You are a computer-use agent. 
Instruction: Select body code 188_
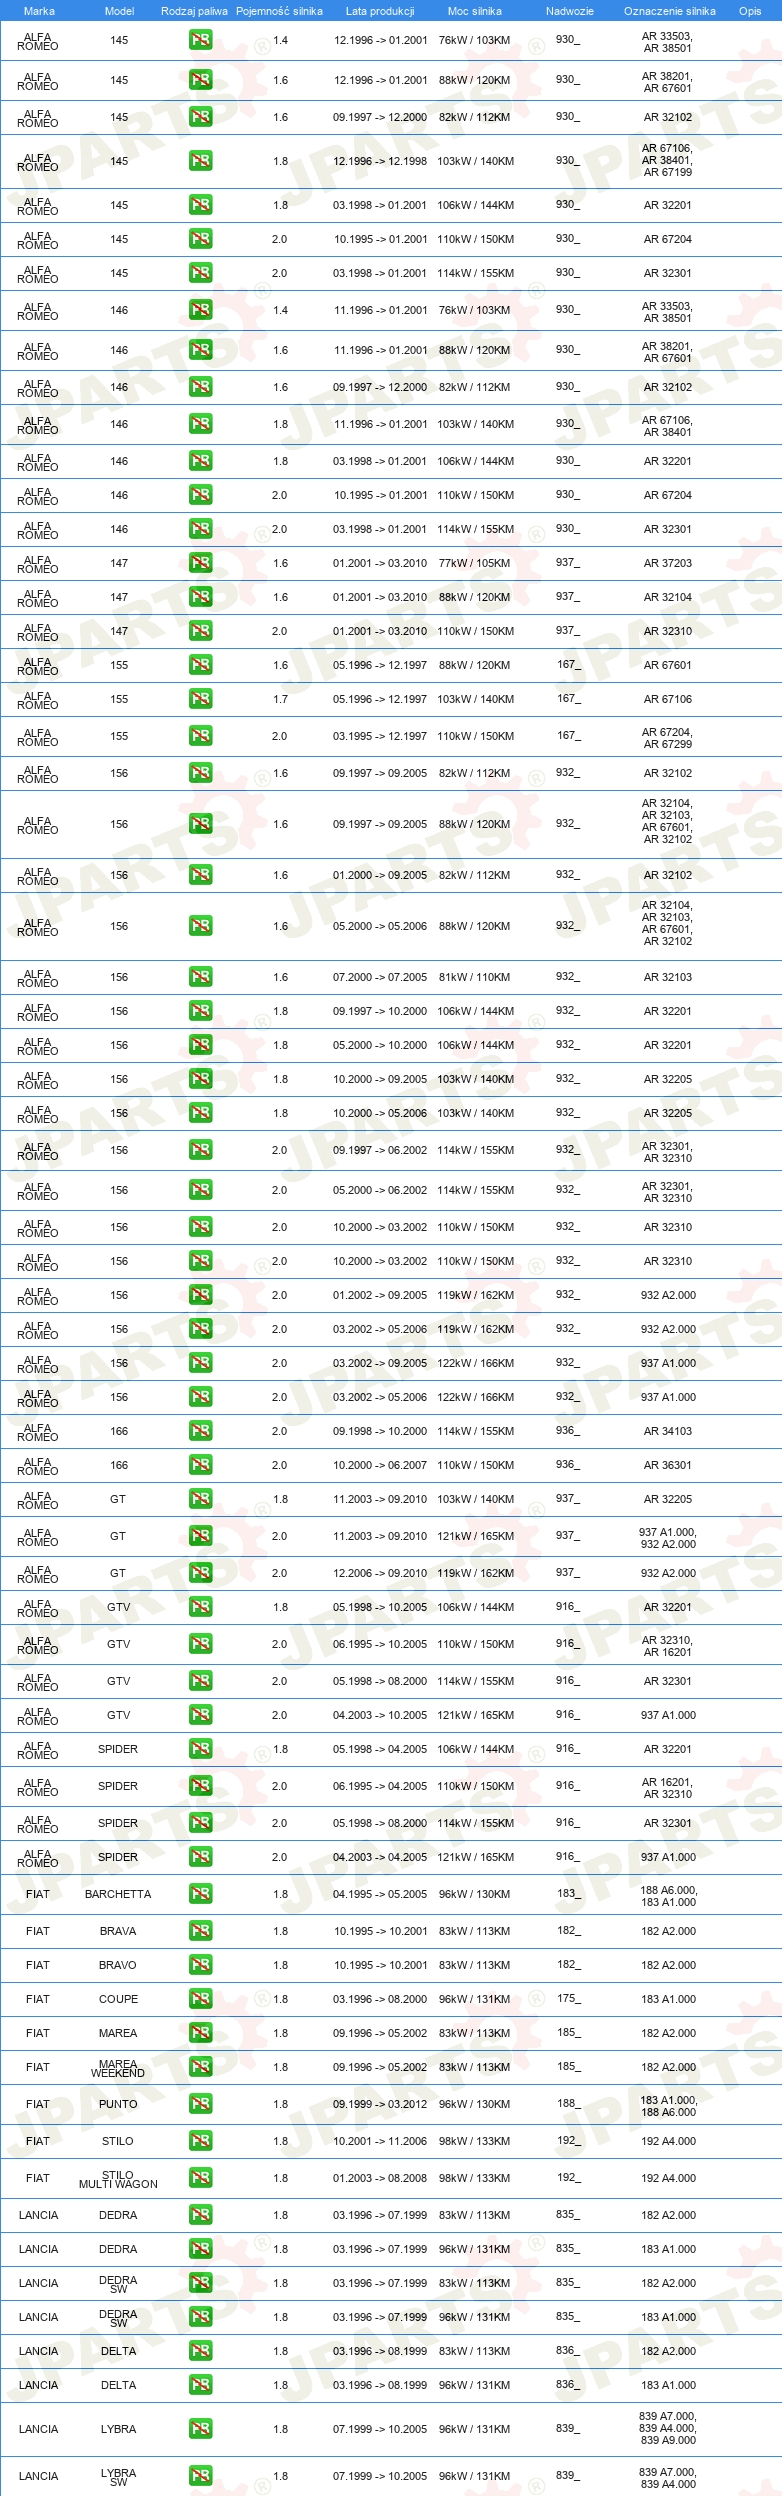[568, 2104]
